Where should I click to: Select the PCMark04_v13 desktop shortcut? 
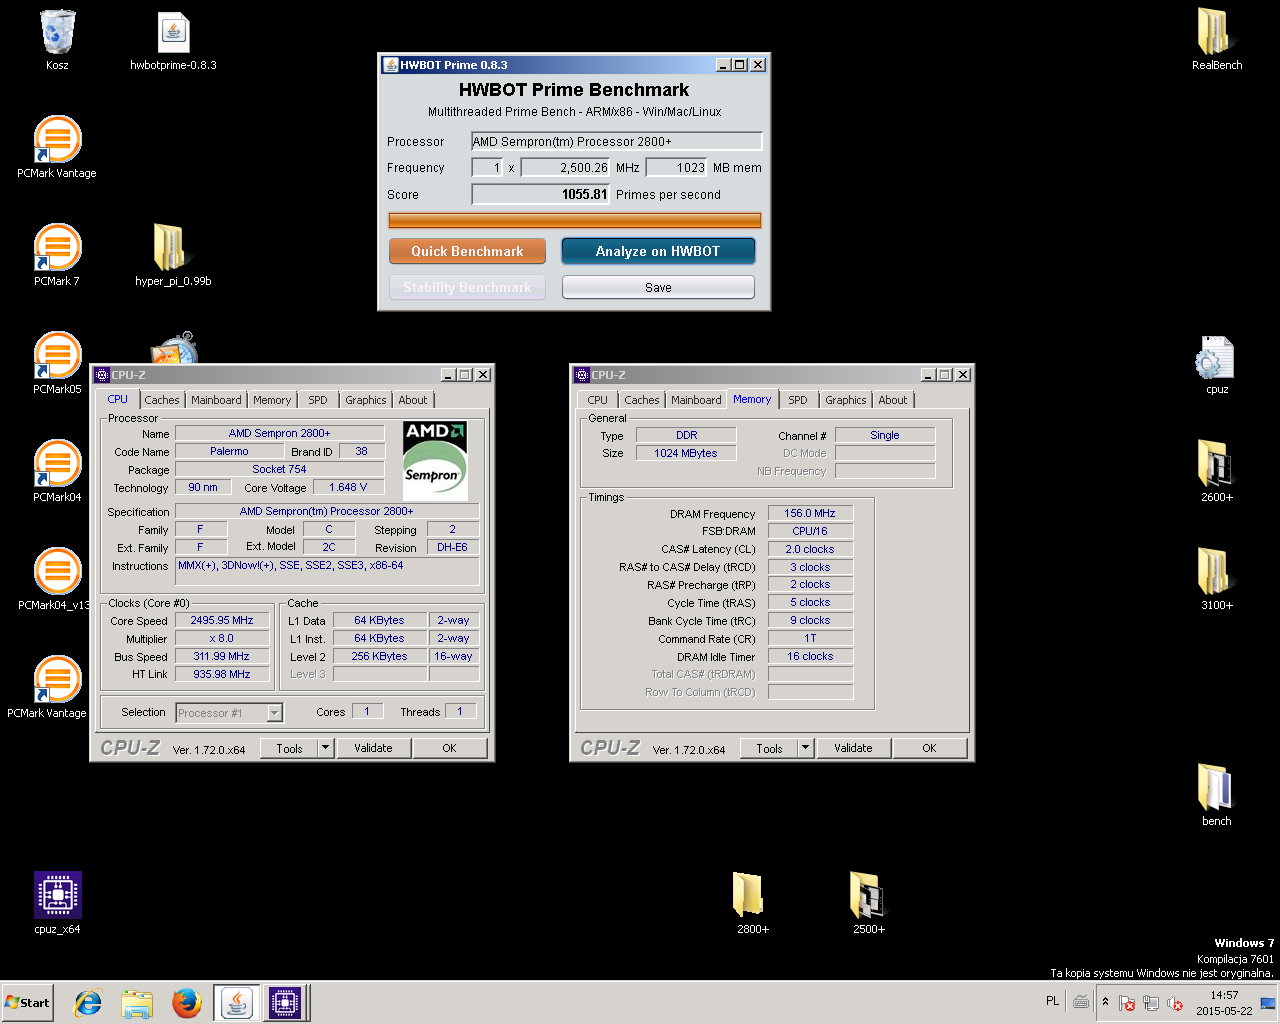(57, 572)
